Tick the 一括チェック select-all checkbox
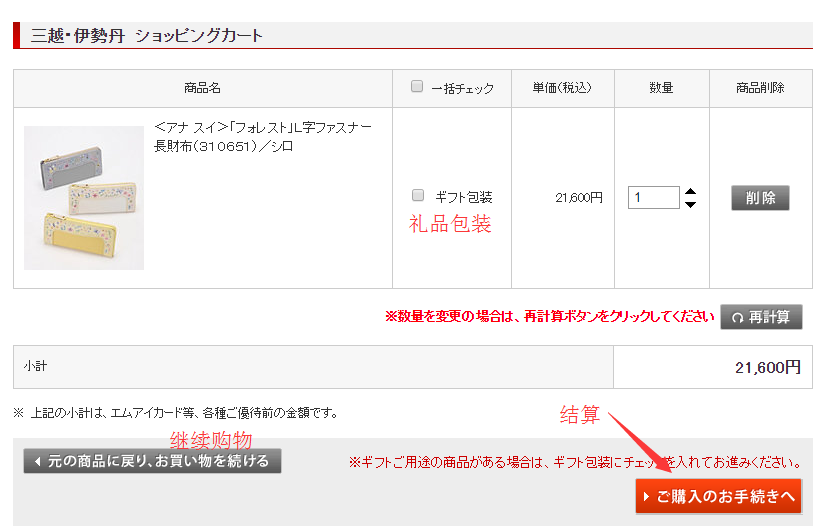This screenshot has width=818, height=529. [417, 87]
